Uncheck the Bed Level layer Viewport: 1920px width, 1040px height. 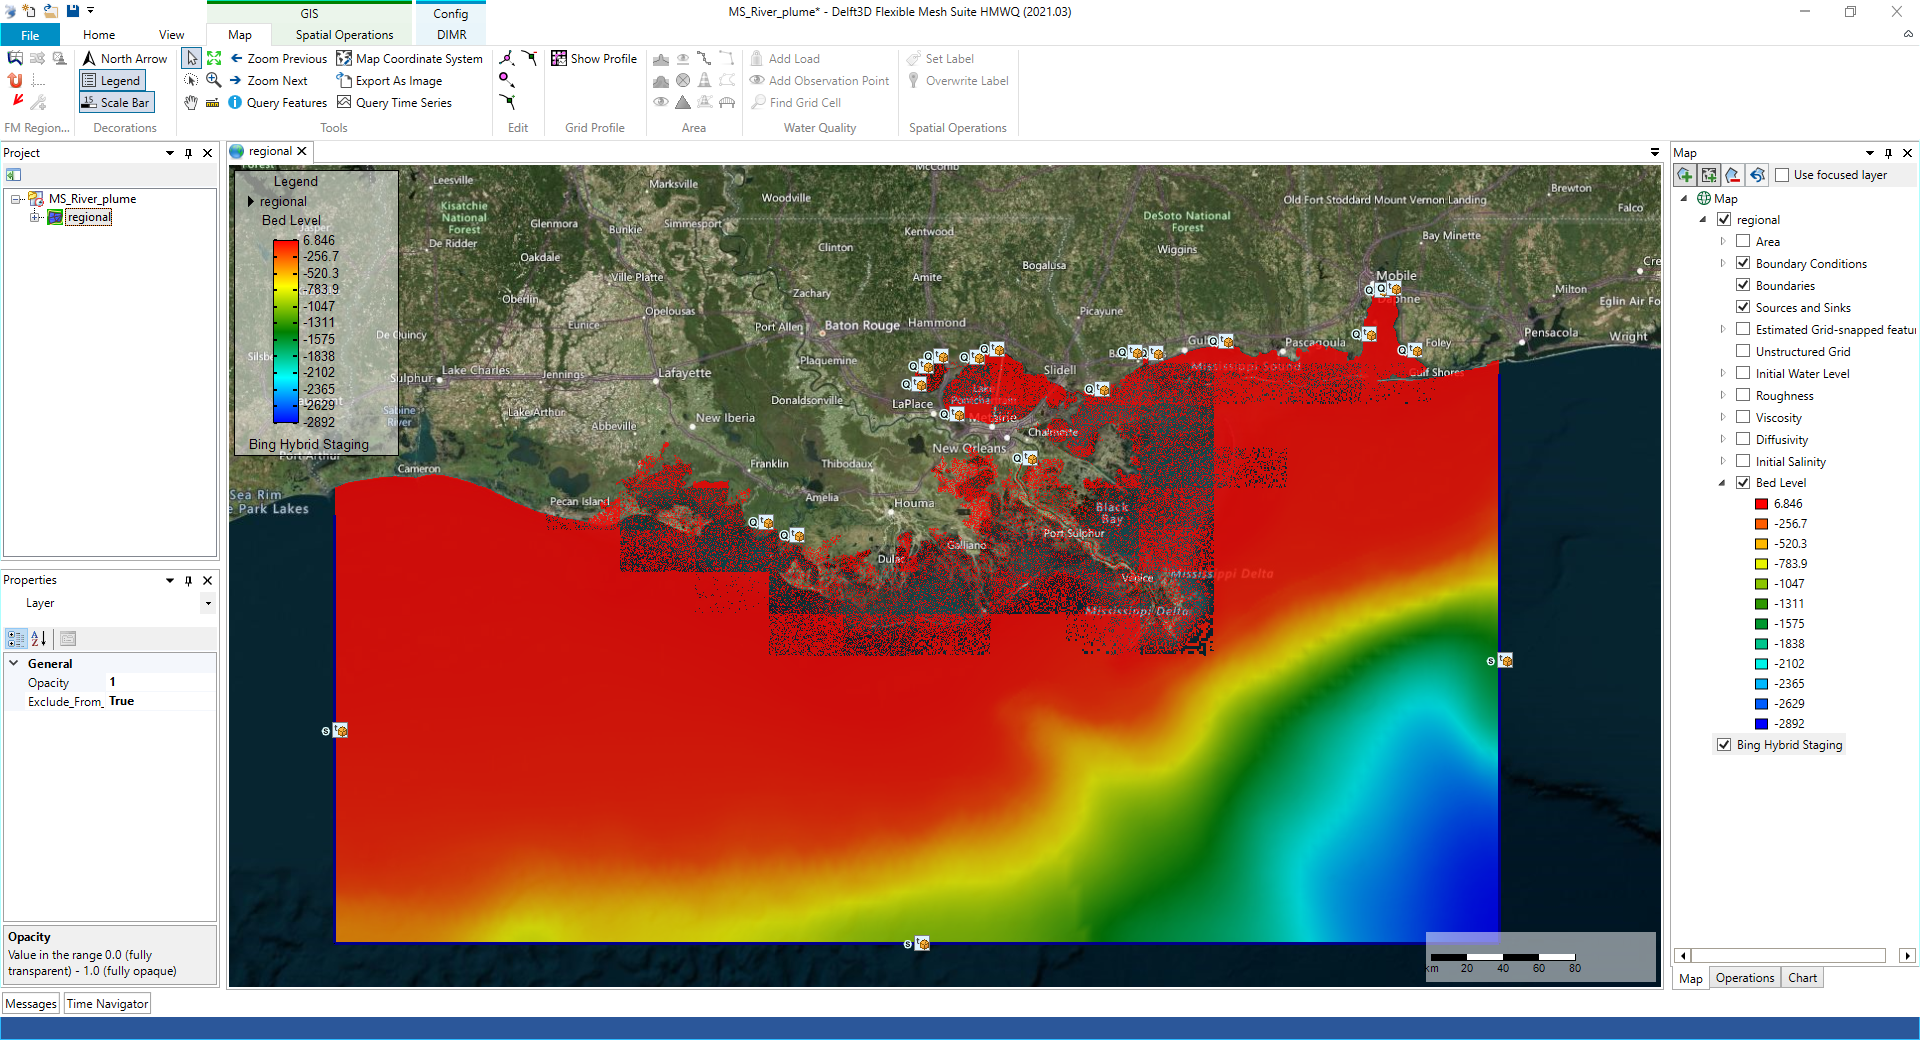click(x=1743, y=482)
